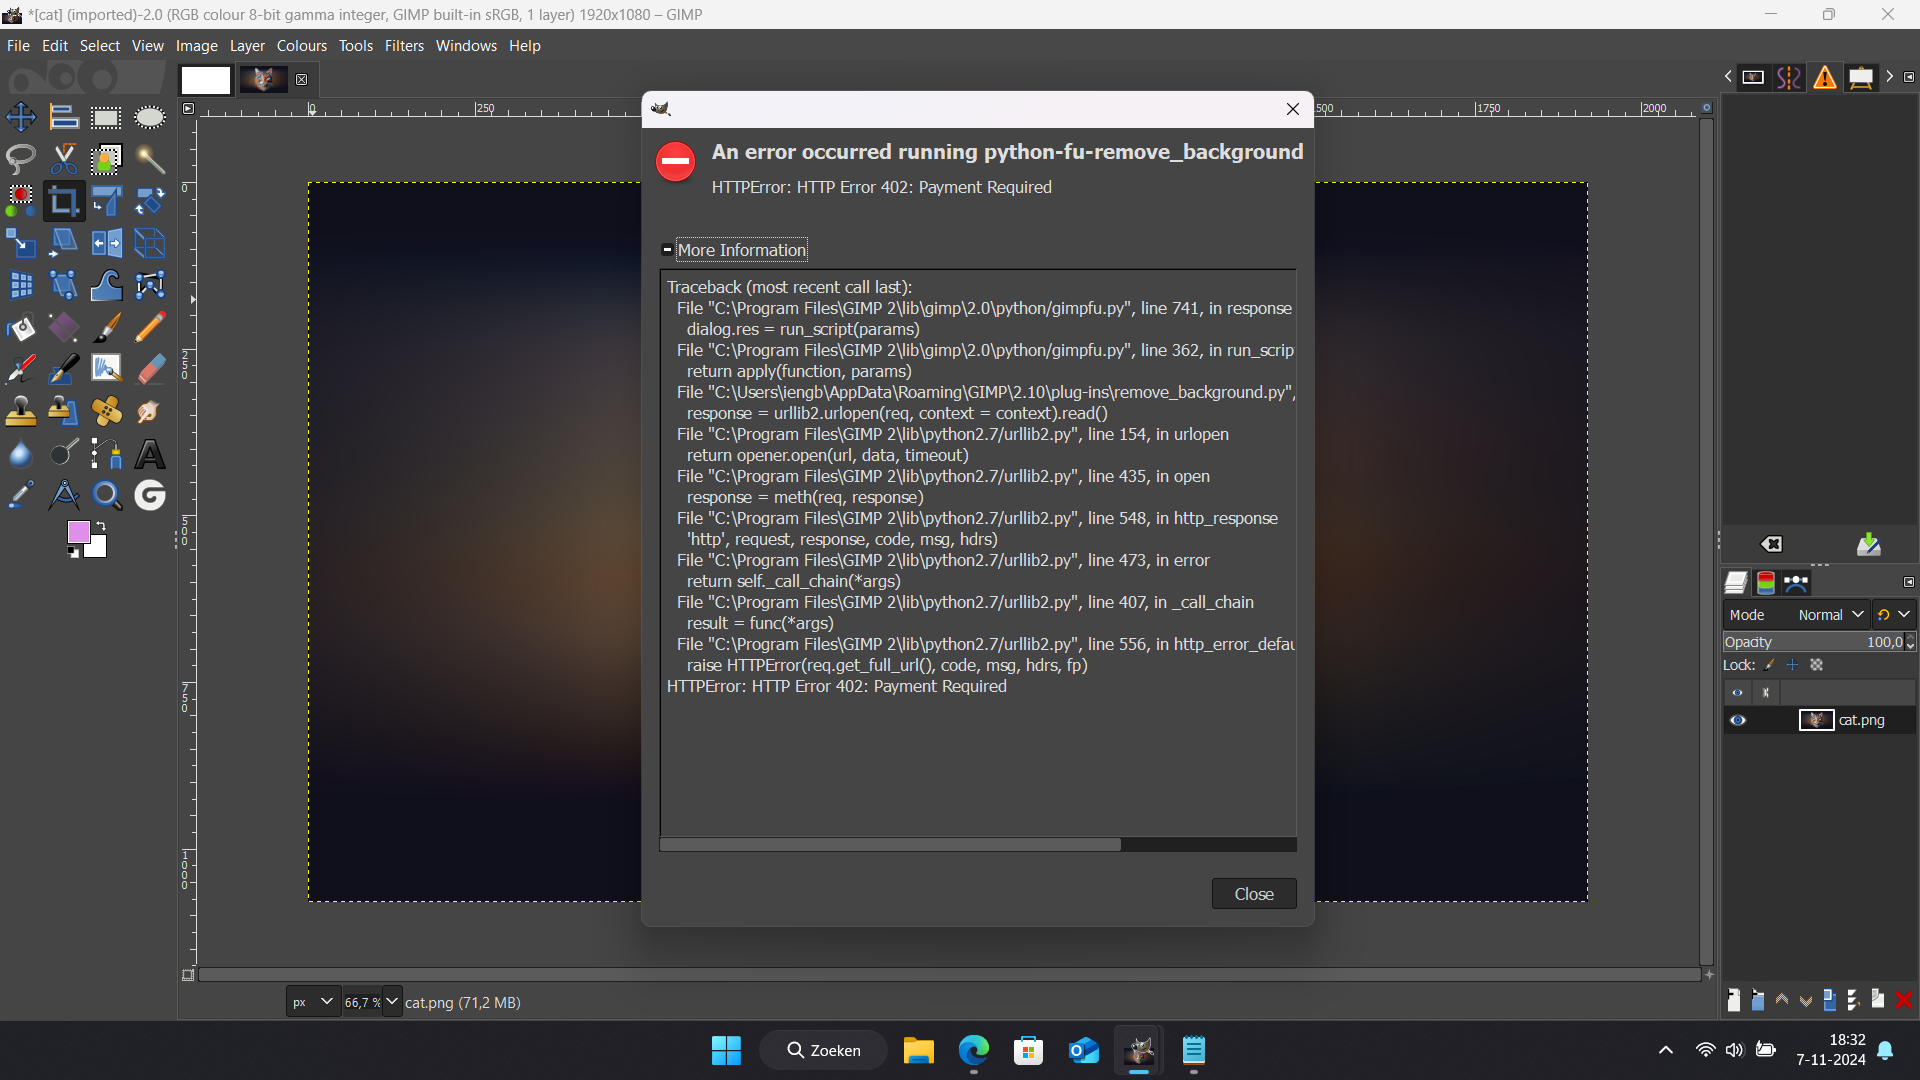Open the layer mode group switcher
Viewport: 1920px width, 1080px height.
[1893, 615]
